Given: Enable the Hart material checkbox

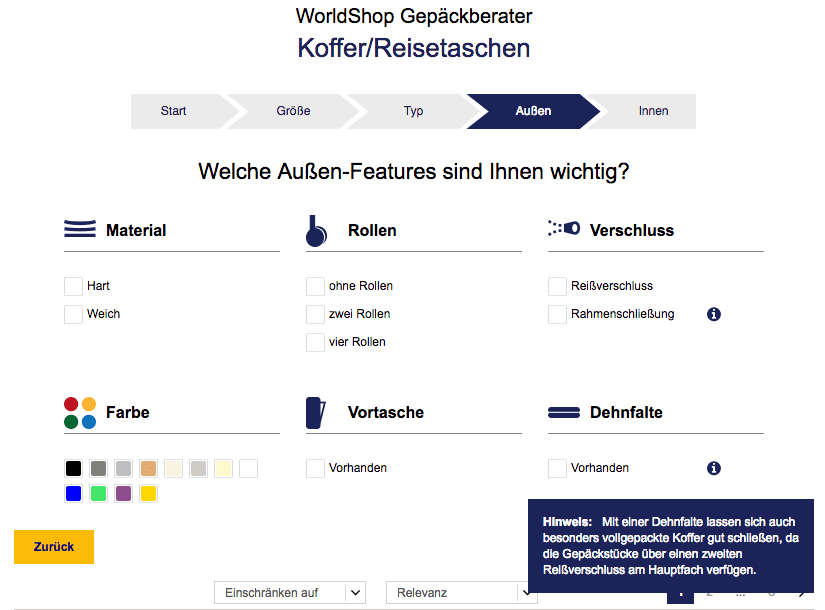Looking at the screenshot, I should [72, 286].
